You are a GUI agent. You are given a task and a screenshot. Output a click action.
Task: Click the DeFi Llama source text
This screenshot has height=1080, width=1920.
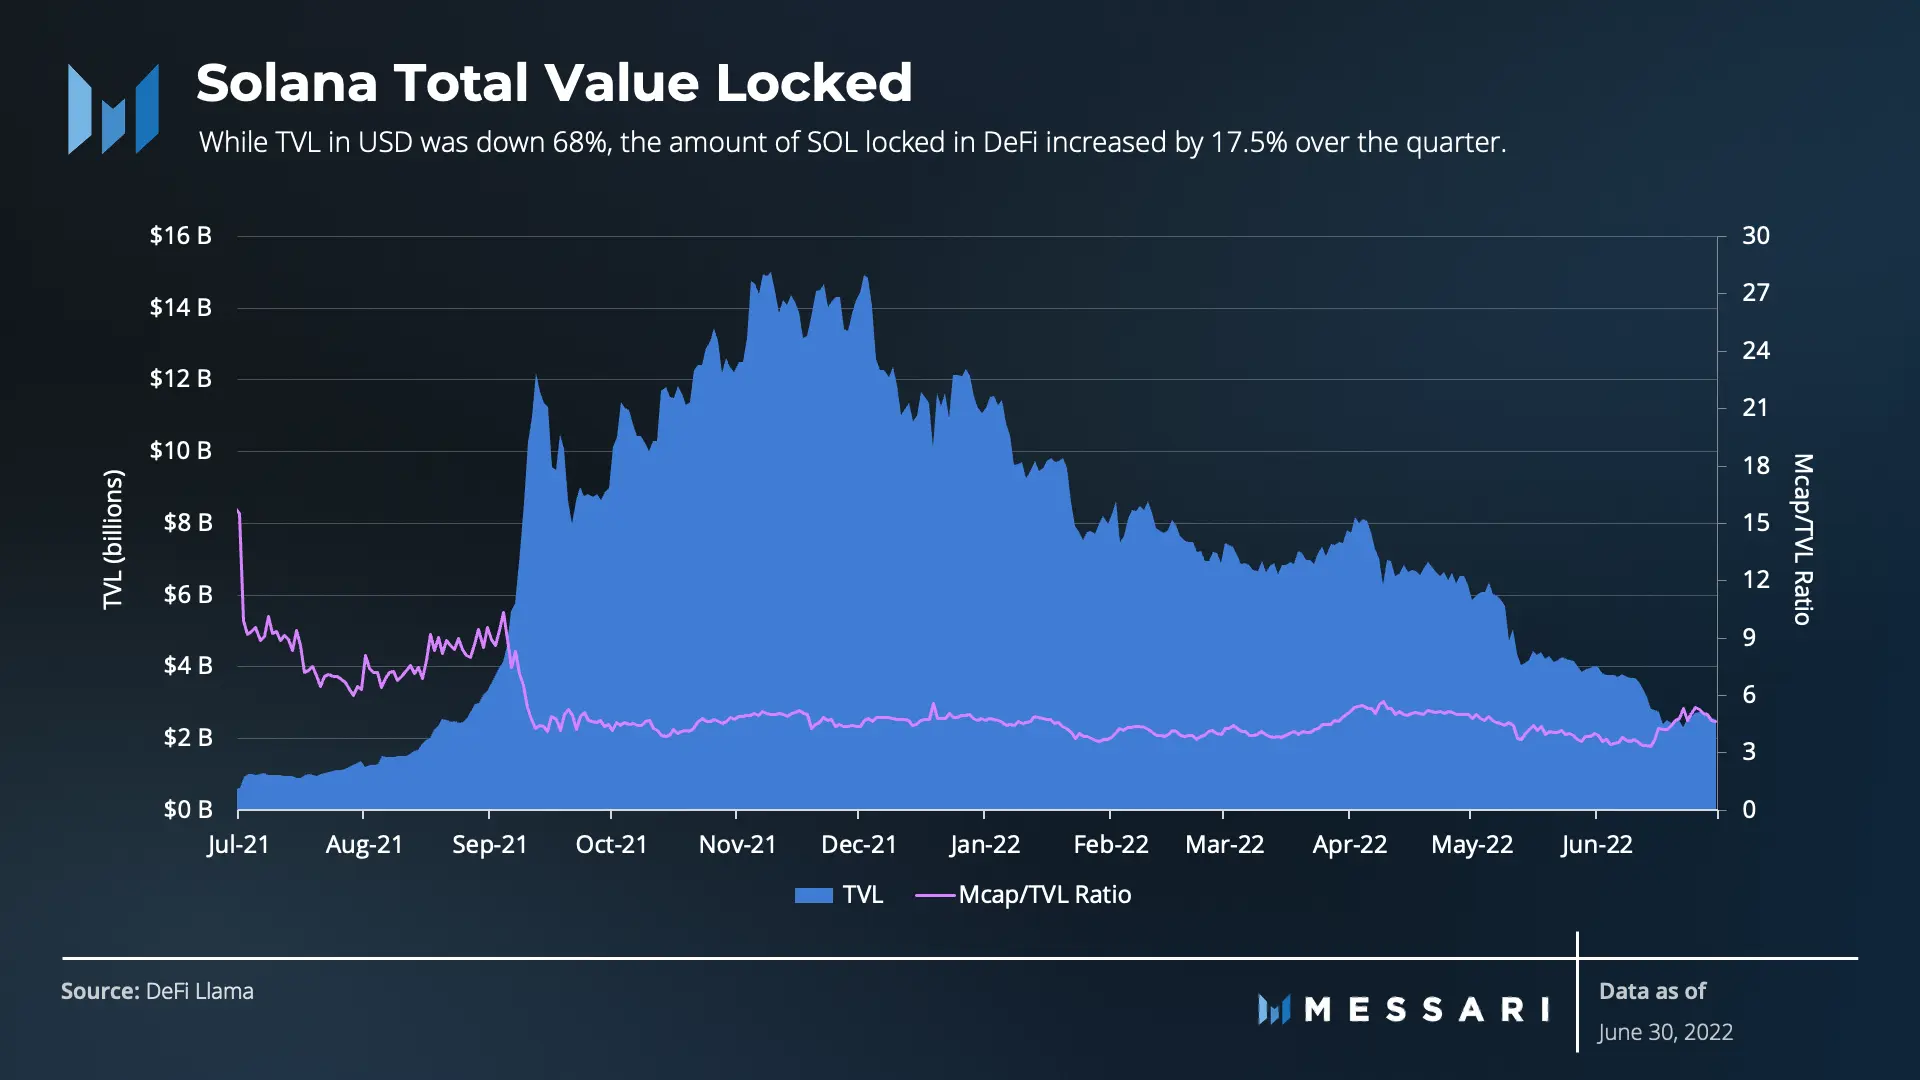click(199, 991)
